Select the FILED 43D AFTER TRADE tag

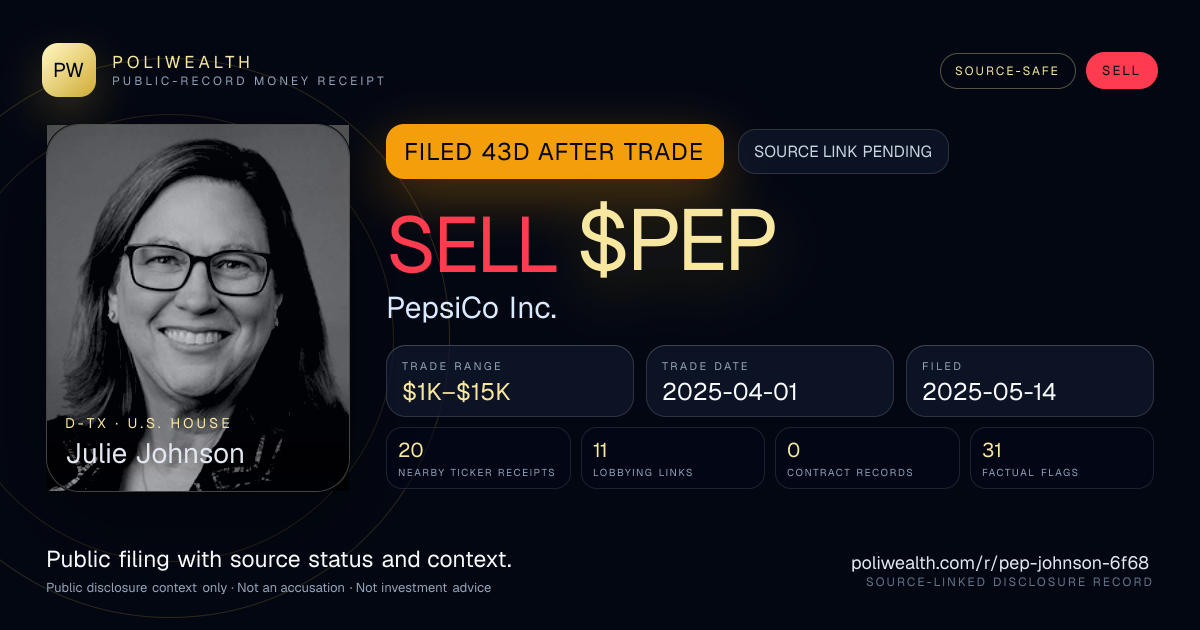[554, 151]
